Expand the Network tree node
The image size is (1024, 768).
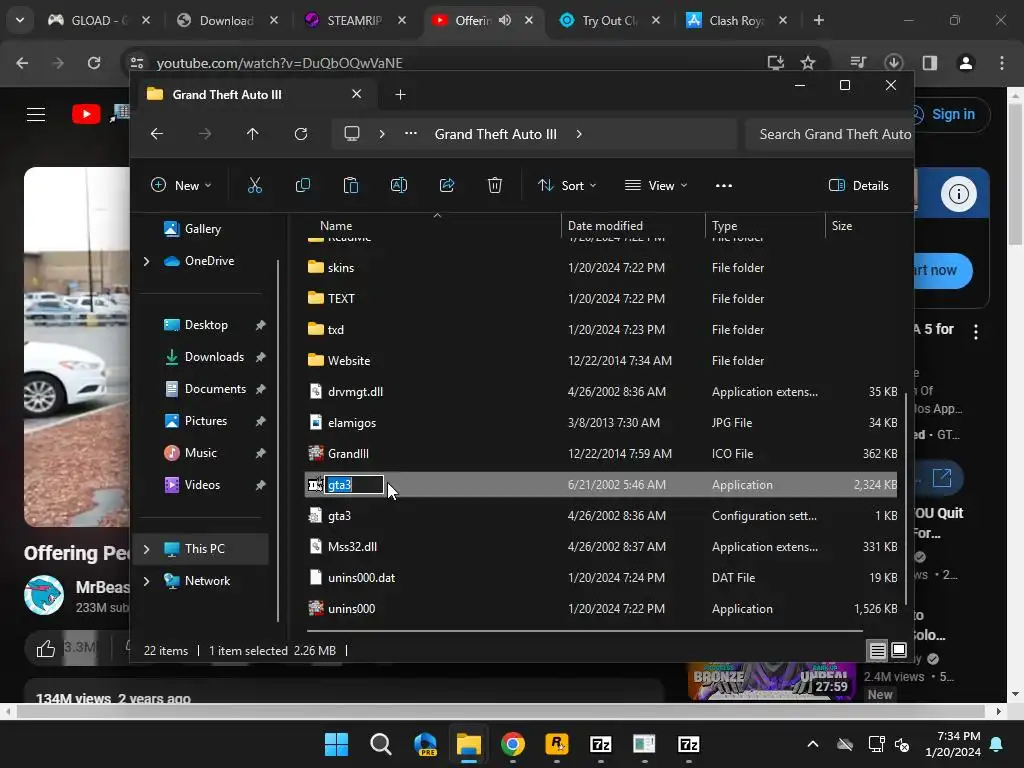pyautogui.click(x=146, y=581)
